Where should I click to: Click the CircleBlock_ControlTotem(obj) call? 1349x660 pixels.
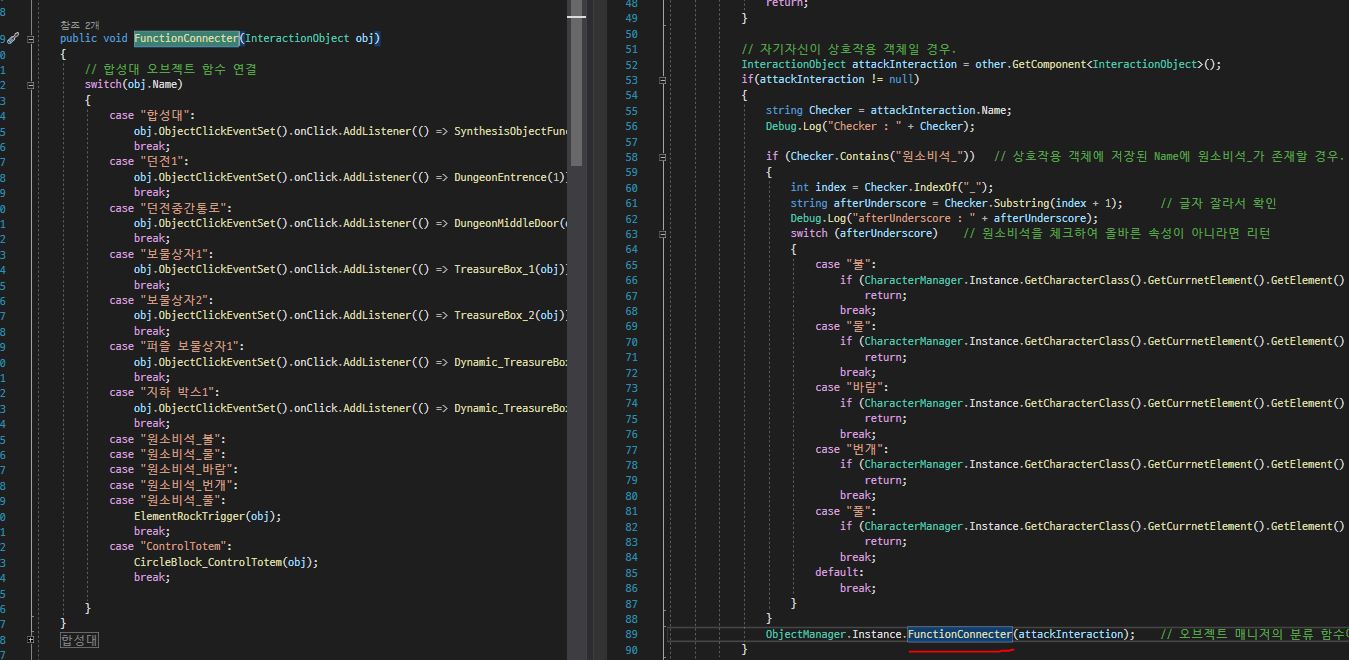point(226,562)
